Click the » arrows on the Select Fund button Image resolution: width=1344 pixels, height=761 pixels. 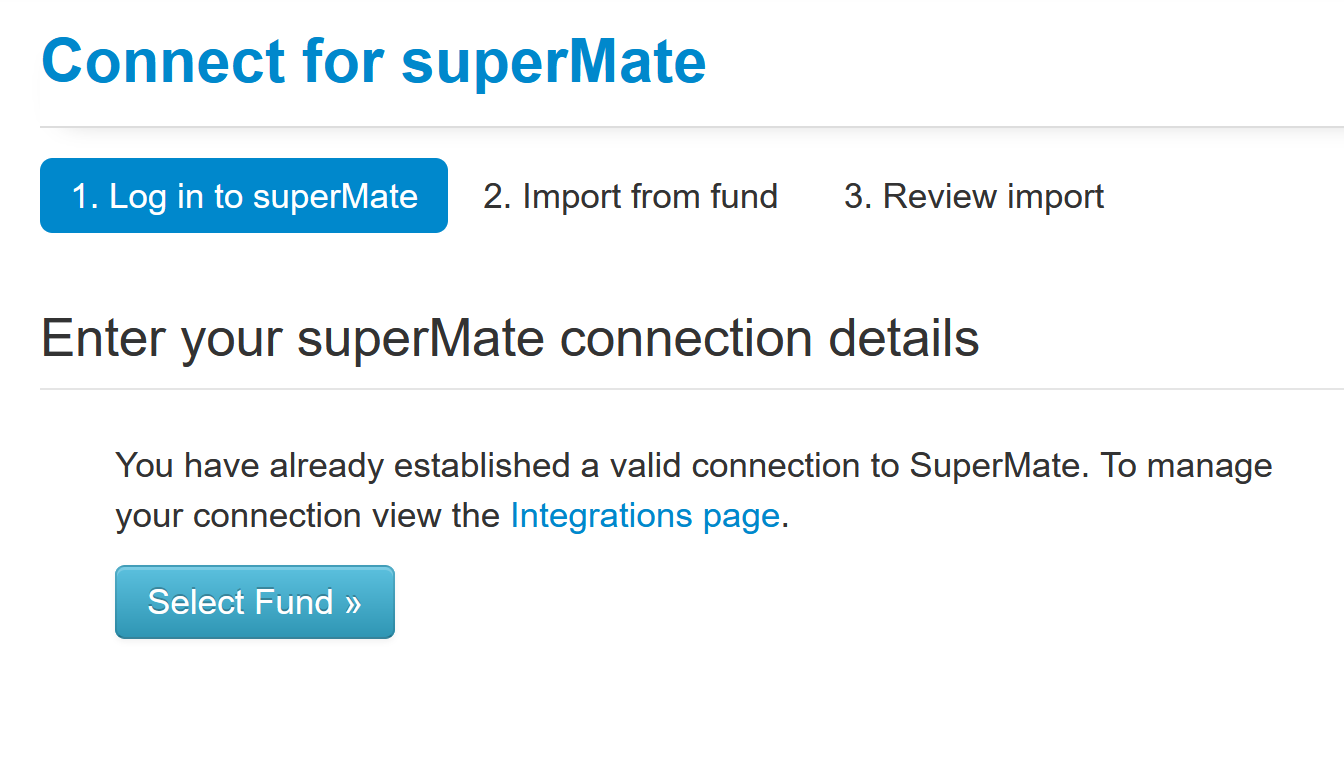click(352, 603)
